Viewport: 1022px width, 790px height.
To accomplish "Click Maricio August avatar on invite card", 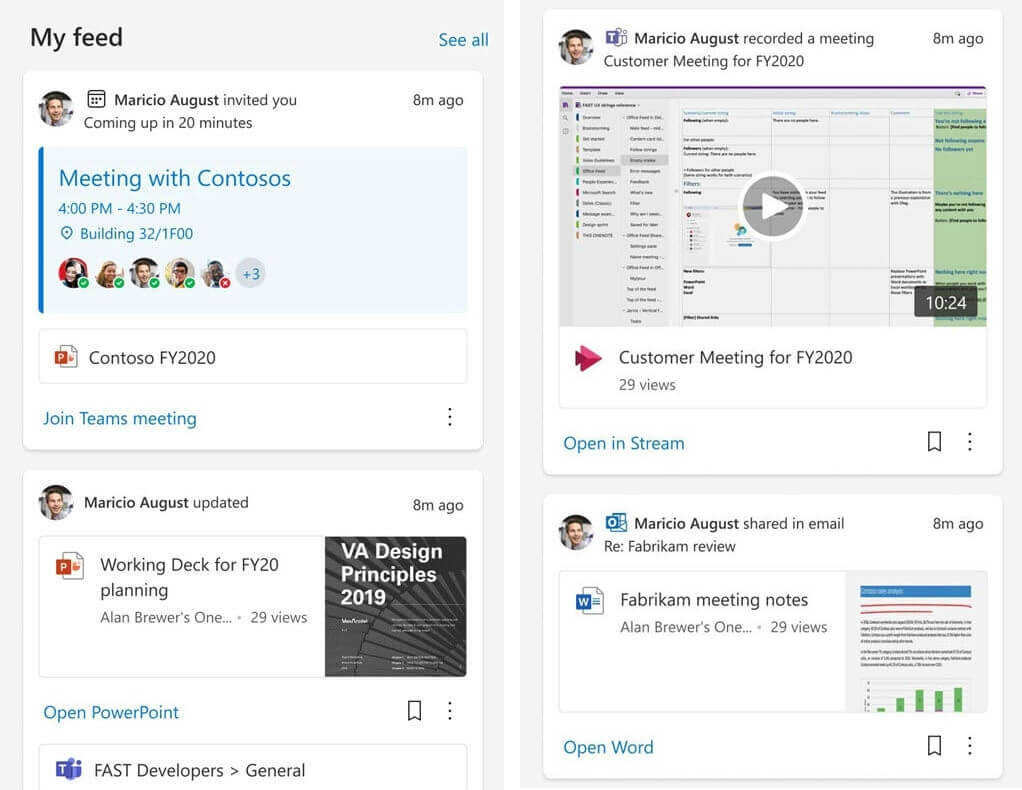I will (56, 109).
